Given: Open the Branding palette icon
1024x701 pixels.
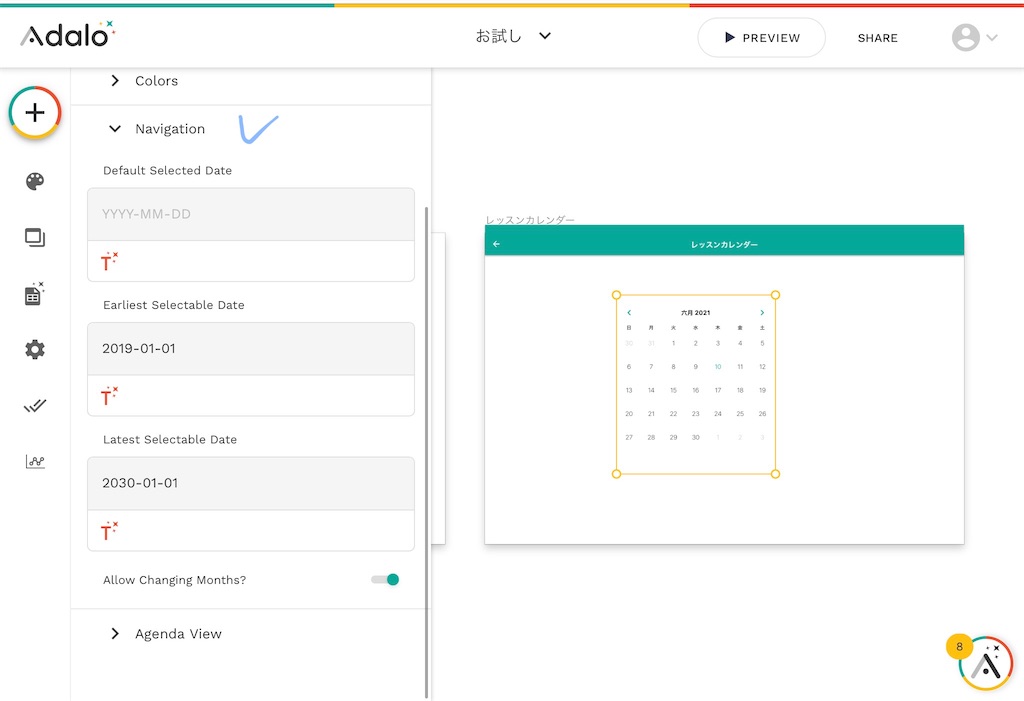Looking at the screenshot, I should (x=35, y=181).
